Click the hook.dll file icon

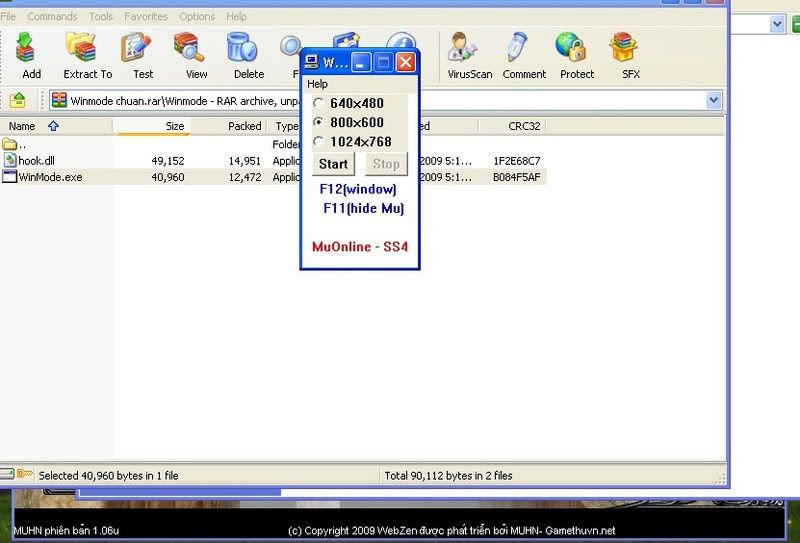10,160
